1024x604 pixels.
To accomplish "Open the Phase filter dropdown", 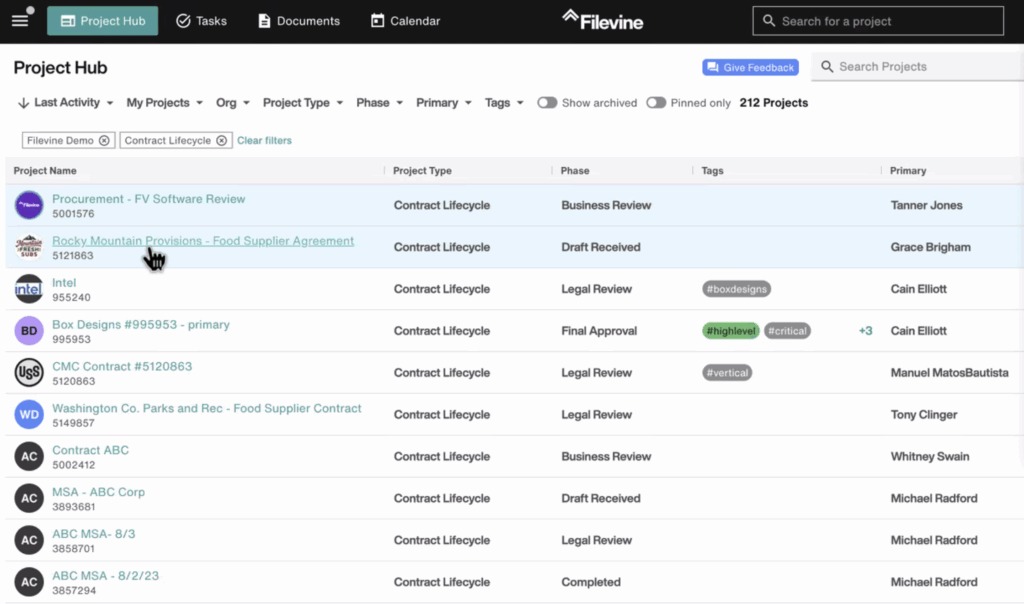I will [379, 103].
